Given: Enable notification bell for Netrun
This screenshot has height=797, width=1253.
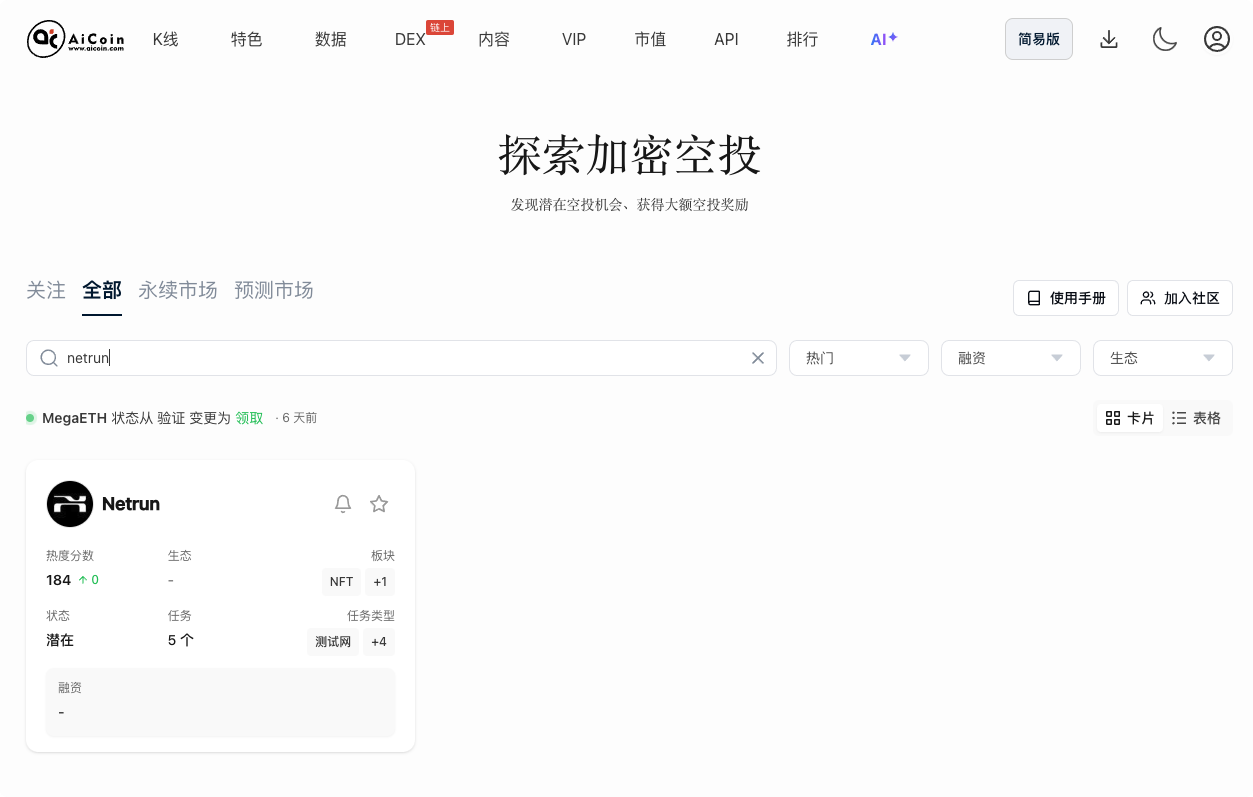Looking at the screenshot, I should [343, 504].
